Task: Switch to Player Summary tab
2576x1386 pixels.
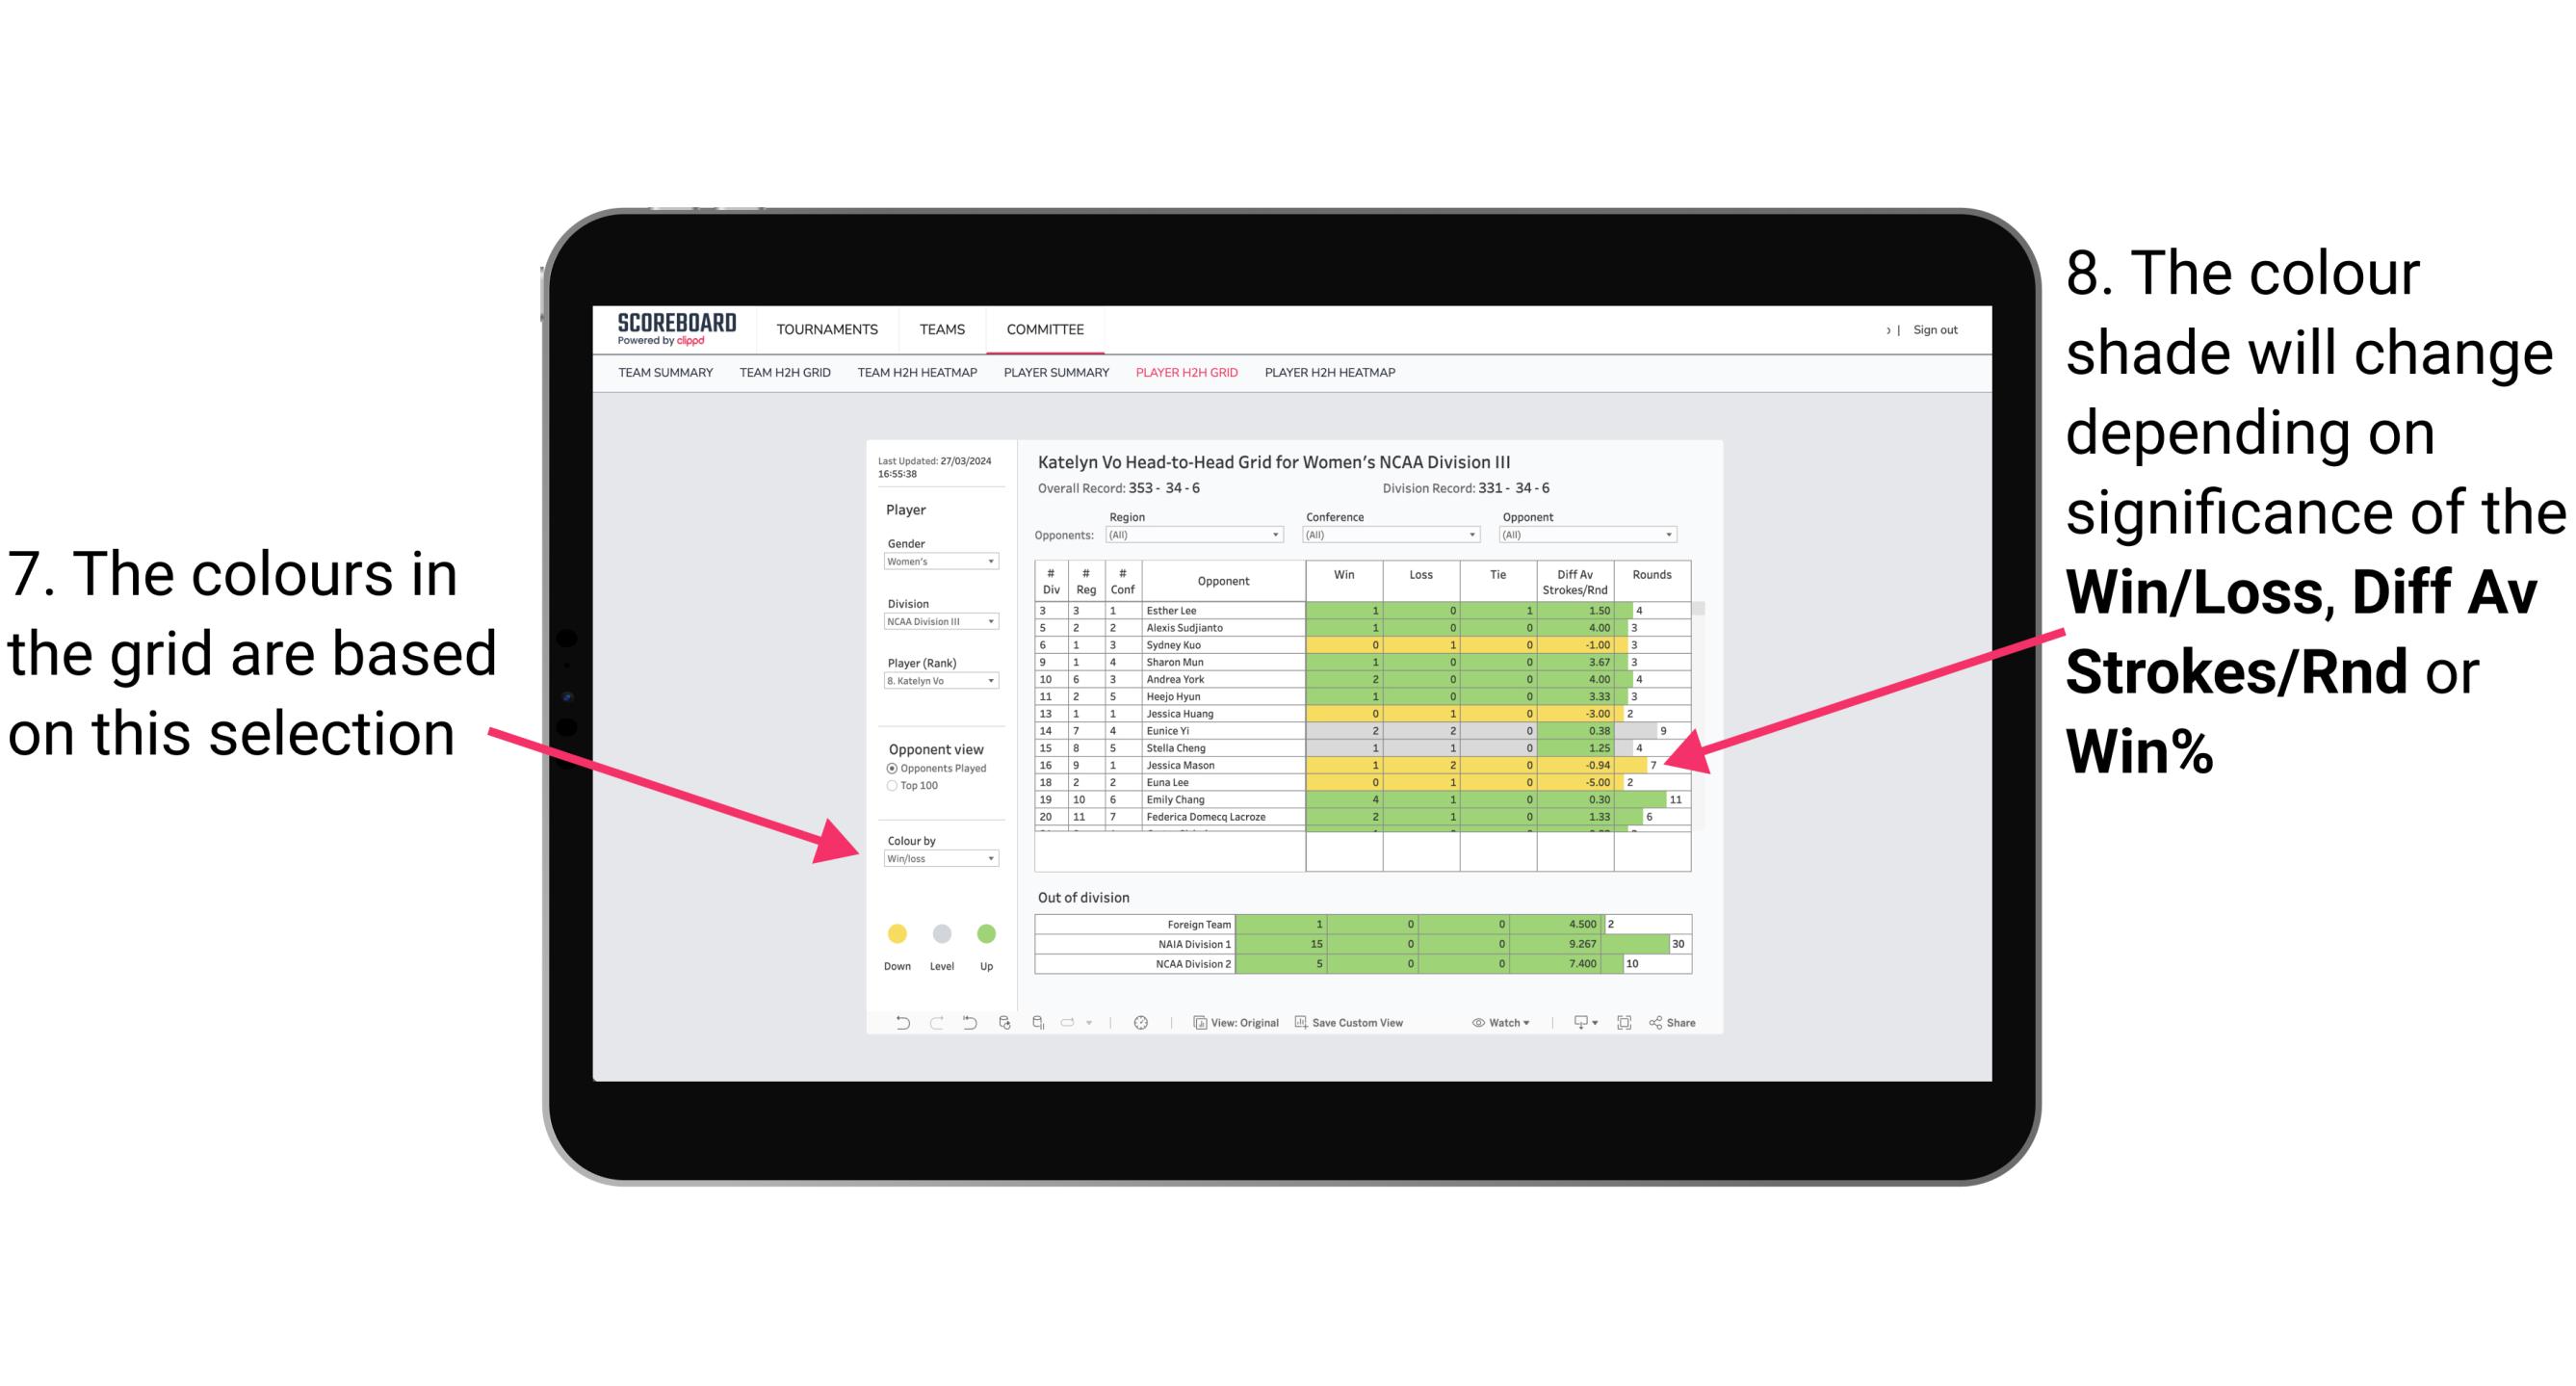Action: coord(1054,378)
